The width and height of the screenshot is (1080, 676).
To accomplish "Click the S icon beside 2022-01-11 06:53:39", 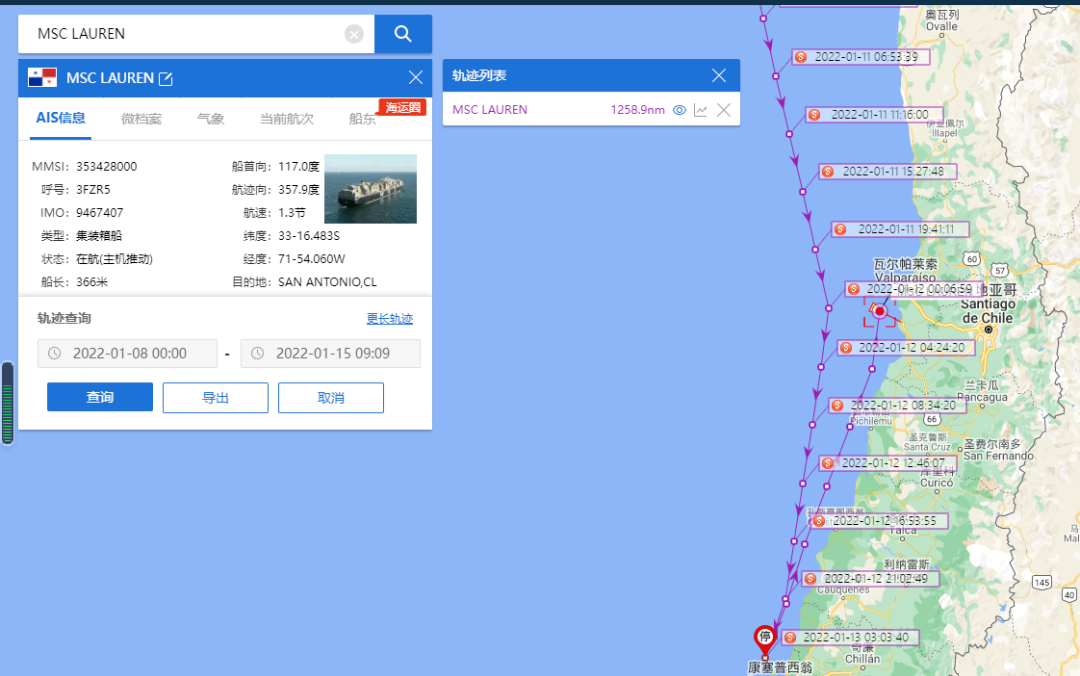I will click(x=800, y=57).
